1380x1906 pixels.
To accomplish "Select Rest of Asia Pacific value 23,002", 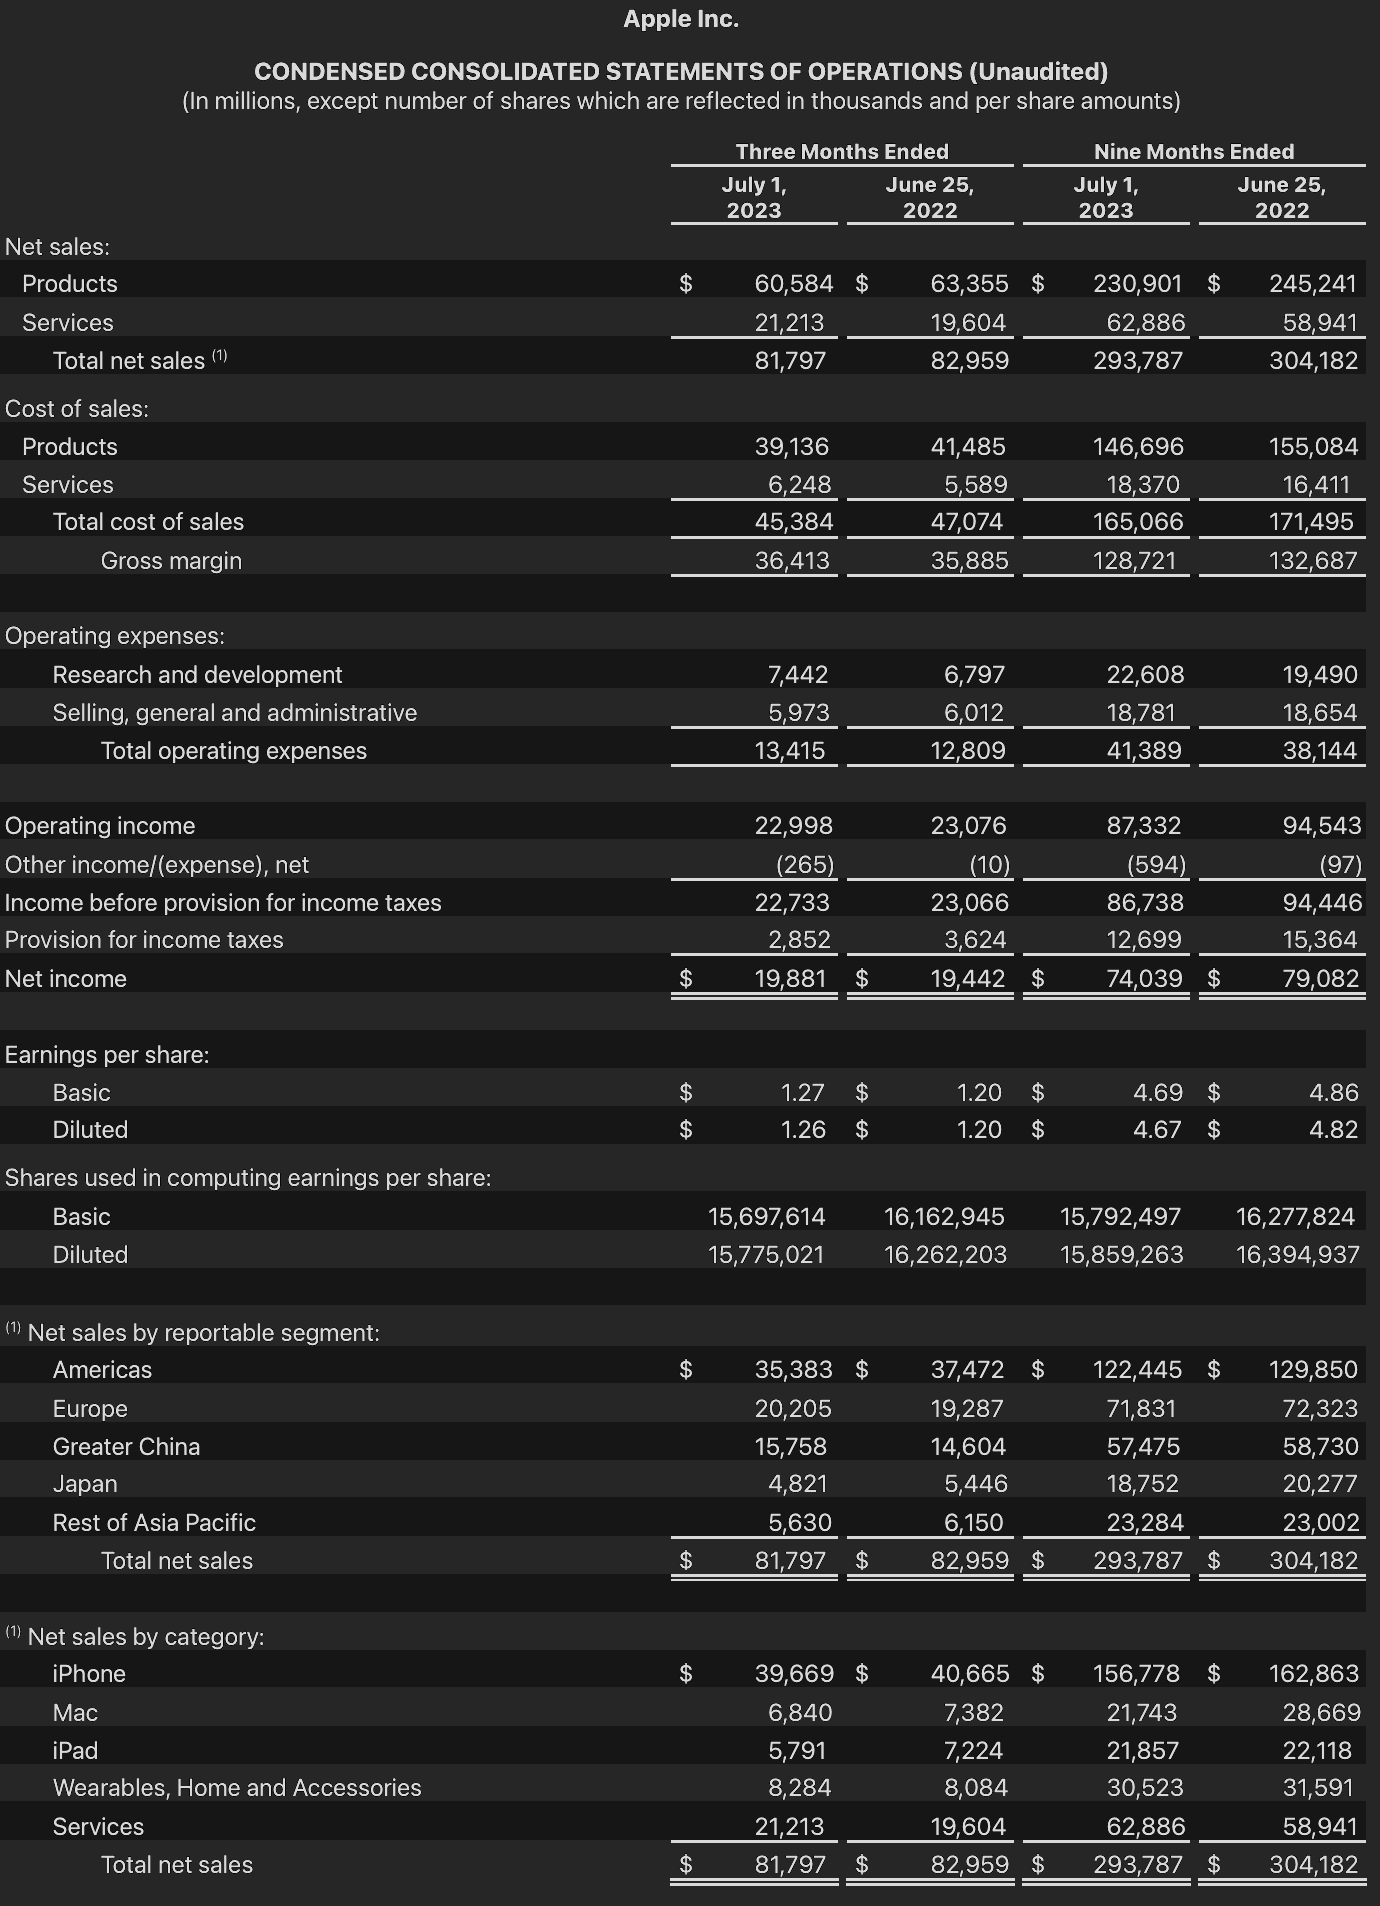I will coord(1321,1523).
